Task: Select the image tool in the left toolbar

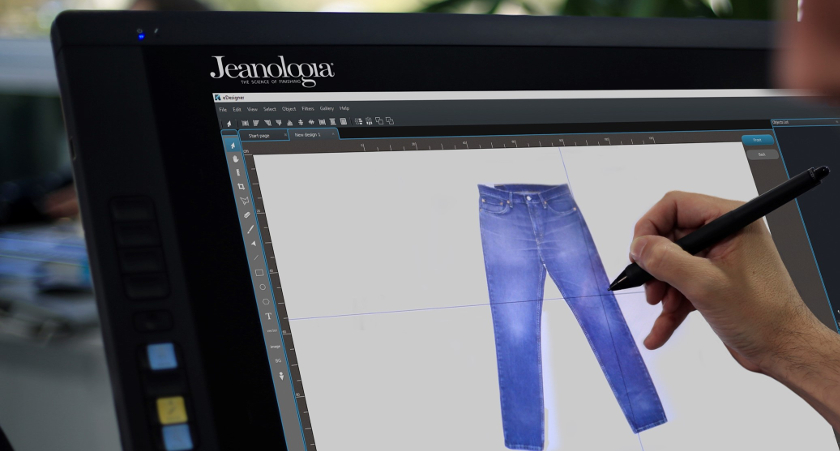Action: point(275,347)
